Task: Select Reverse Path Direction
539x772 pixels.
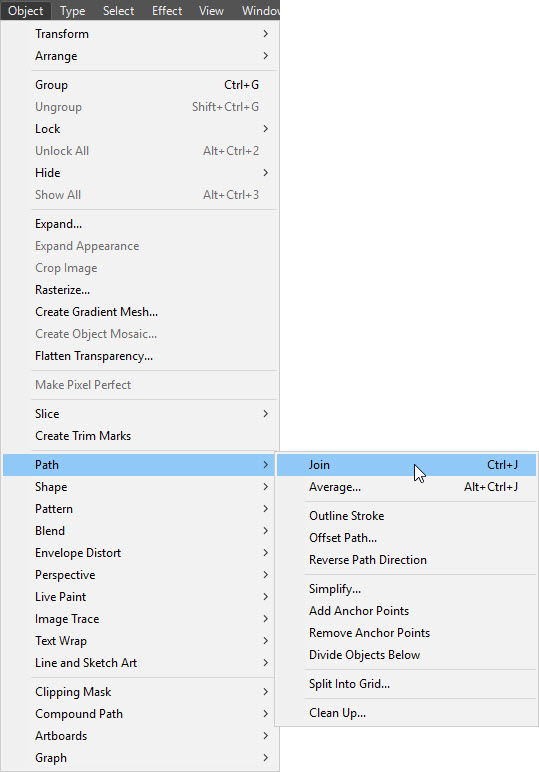Action: coord(406,560)
